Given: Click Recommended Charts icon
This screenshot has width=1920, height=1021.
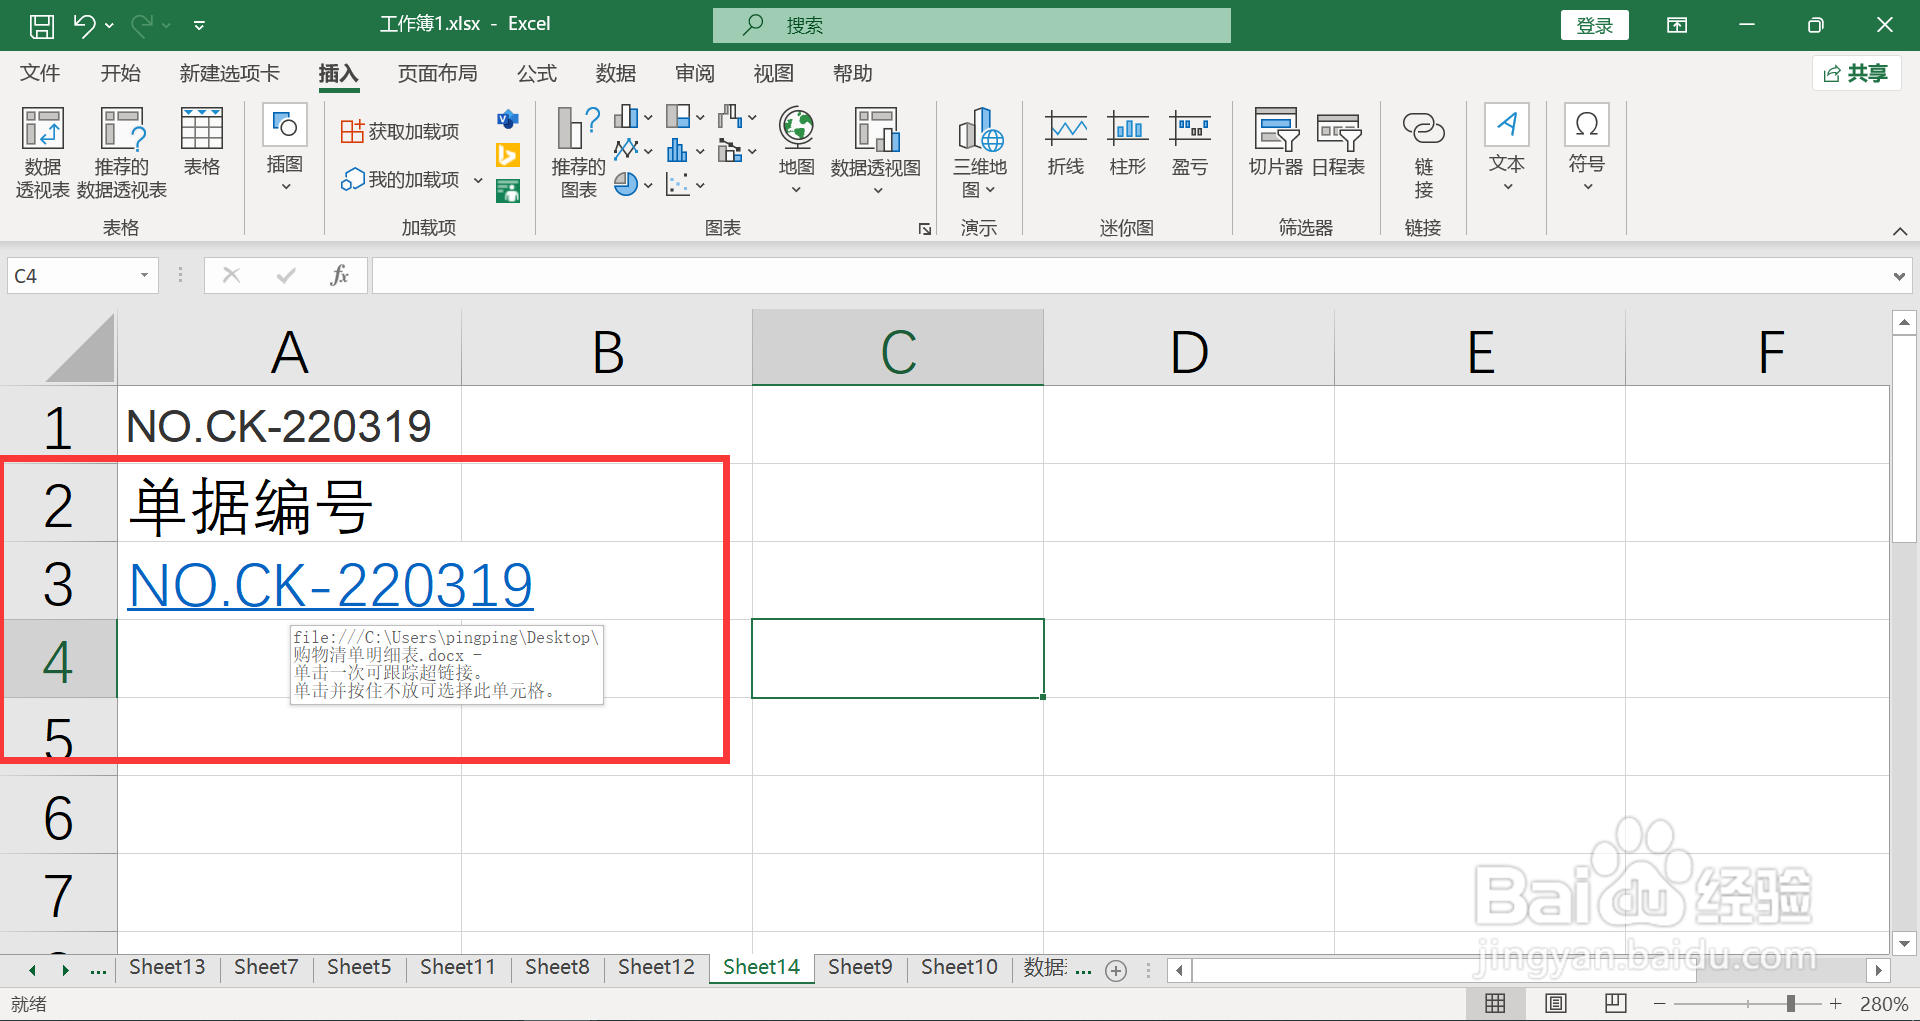Looking at the screenshot, I should (x=578, y=152).
